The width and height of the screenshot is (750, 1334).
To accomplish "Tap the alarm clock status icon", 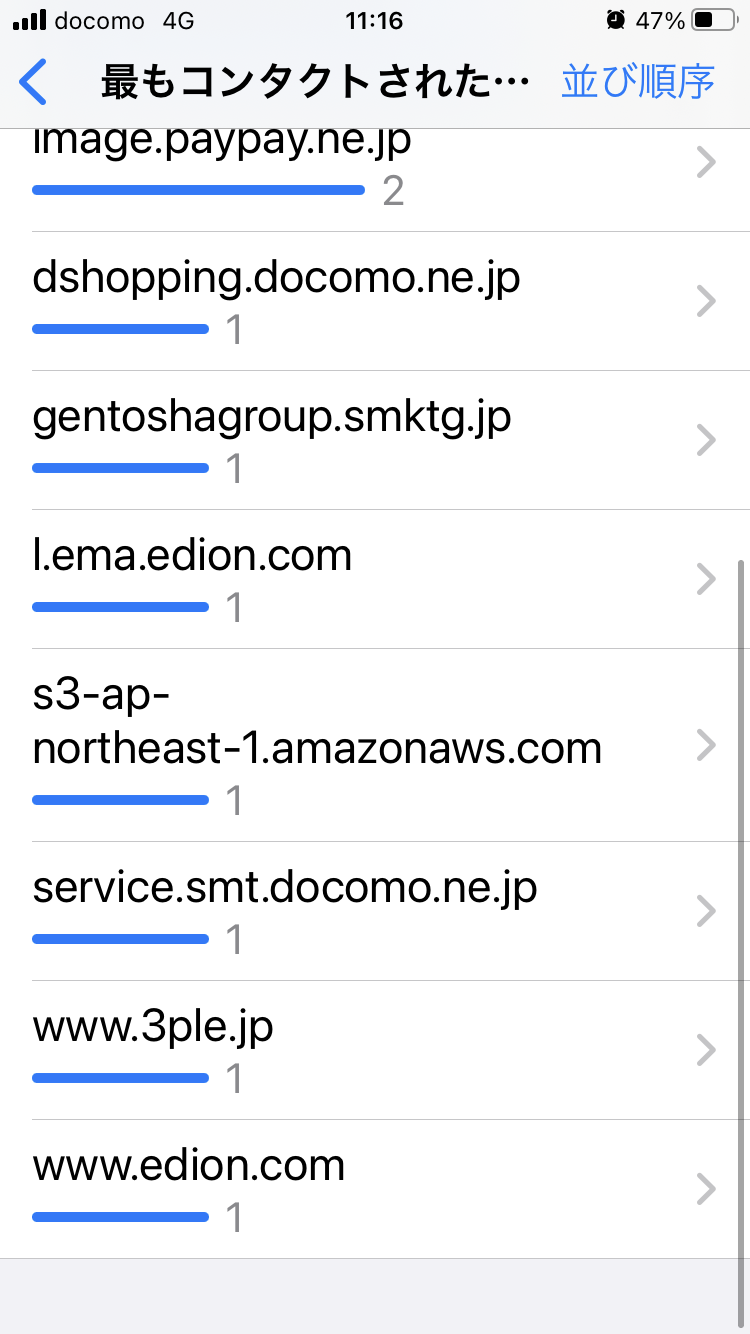I will click(615, 20).
